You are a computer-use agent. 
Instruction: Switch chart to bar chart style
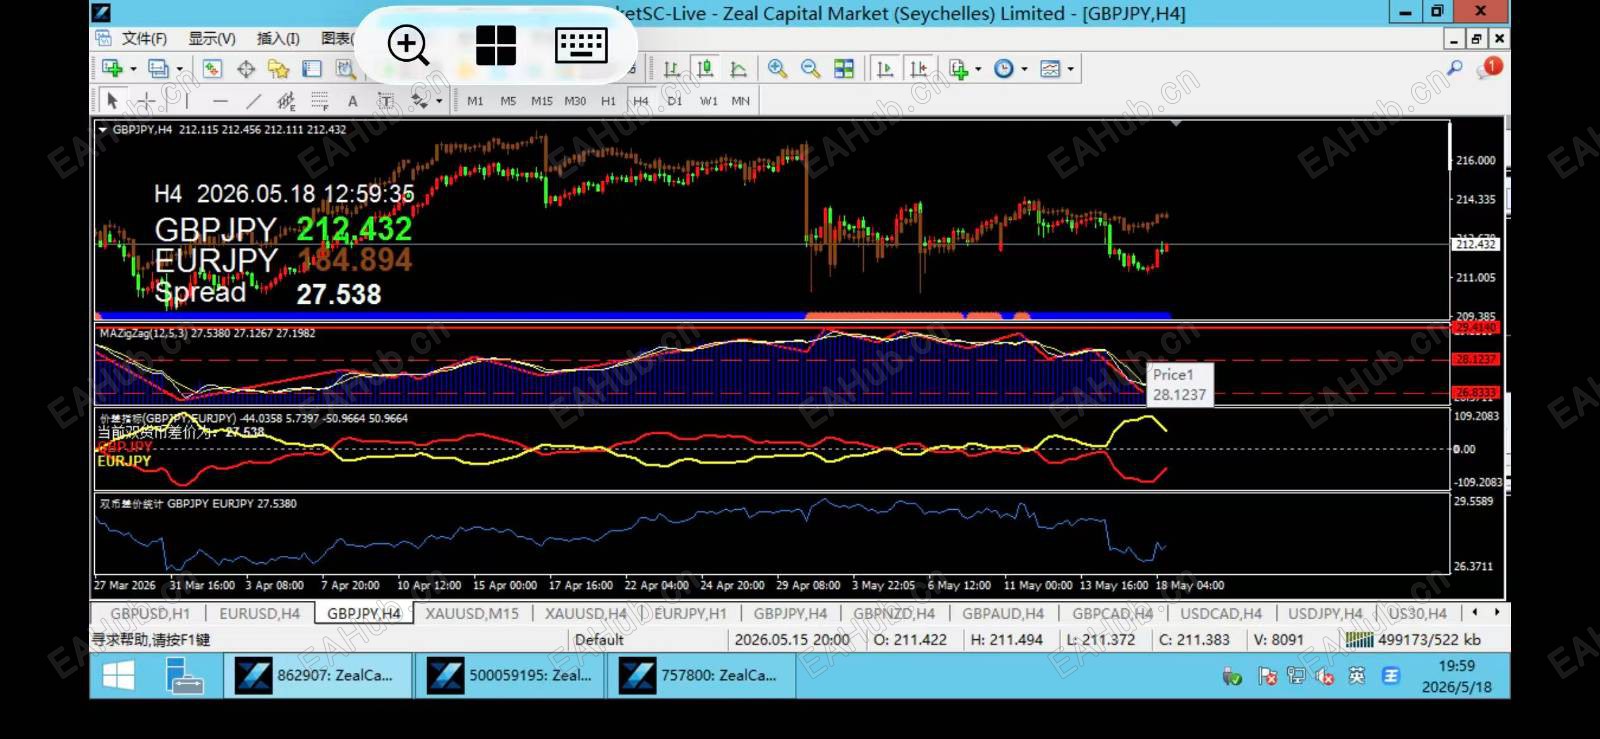click(x=672, y=68)
